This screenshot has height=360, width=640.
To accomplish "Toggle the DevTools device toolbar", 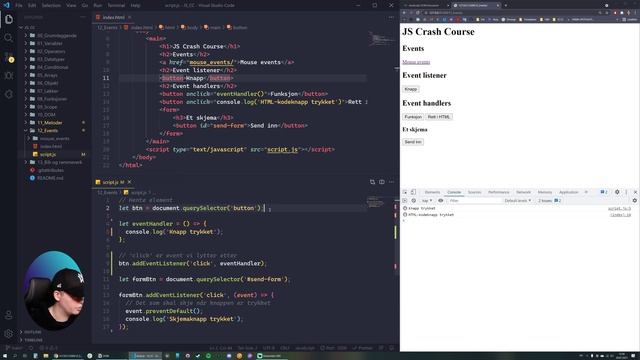I will point(413,192).
